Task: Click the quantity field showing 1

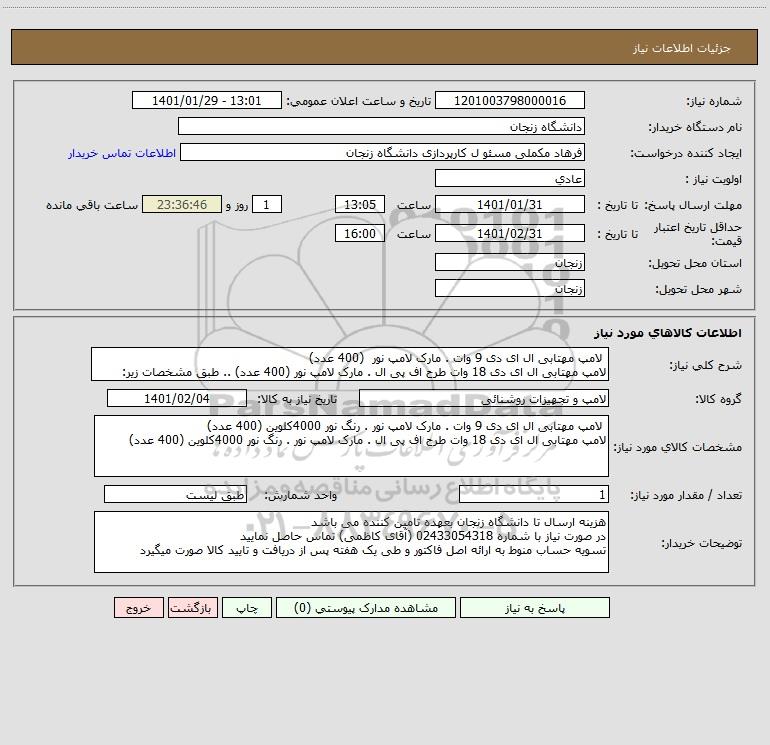Action: click(534, 494)
